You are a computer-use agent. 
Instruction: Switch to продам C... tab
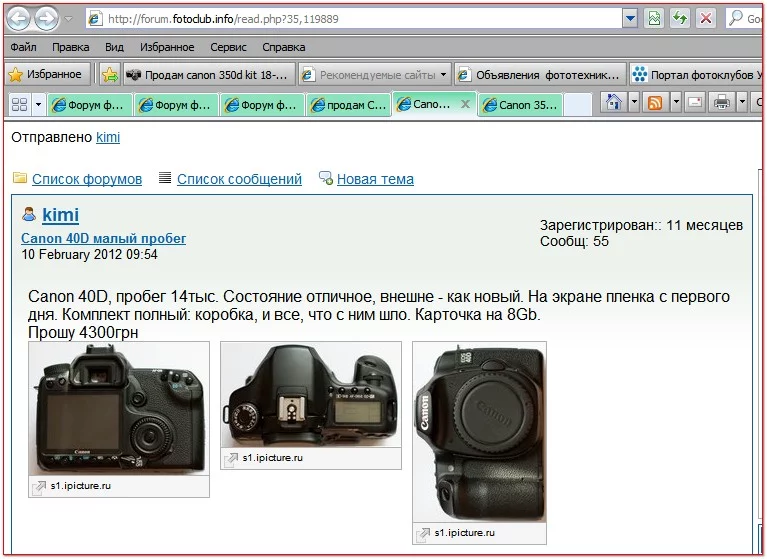coord(349,105)
